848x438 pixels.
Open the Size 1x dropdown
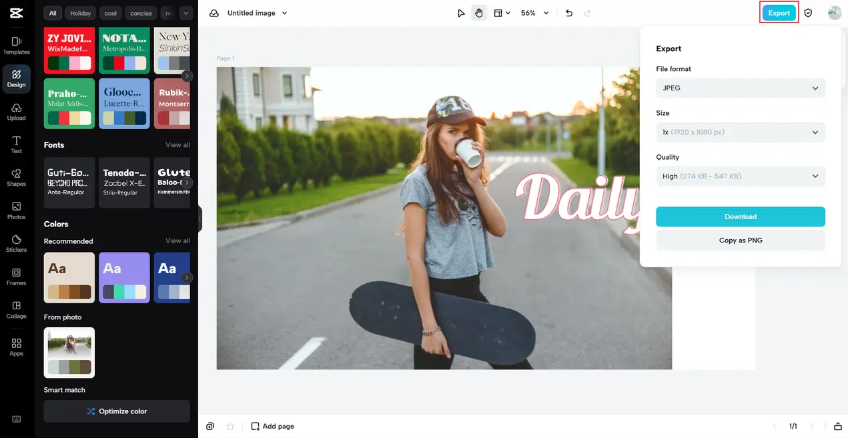click(x=740, y=132)
